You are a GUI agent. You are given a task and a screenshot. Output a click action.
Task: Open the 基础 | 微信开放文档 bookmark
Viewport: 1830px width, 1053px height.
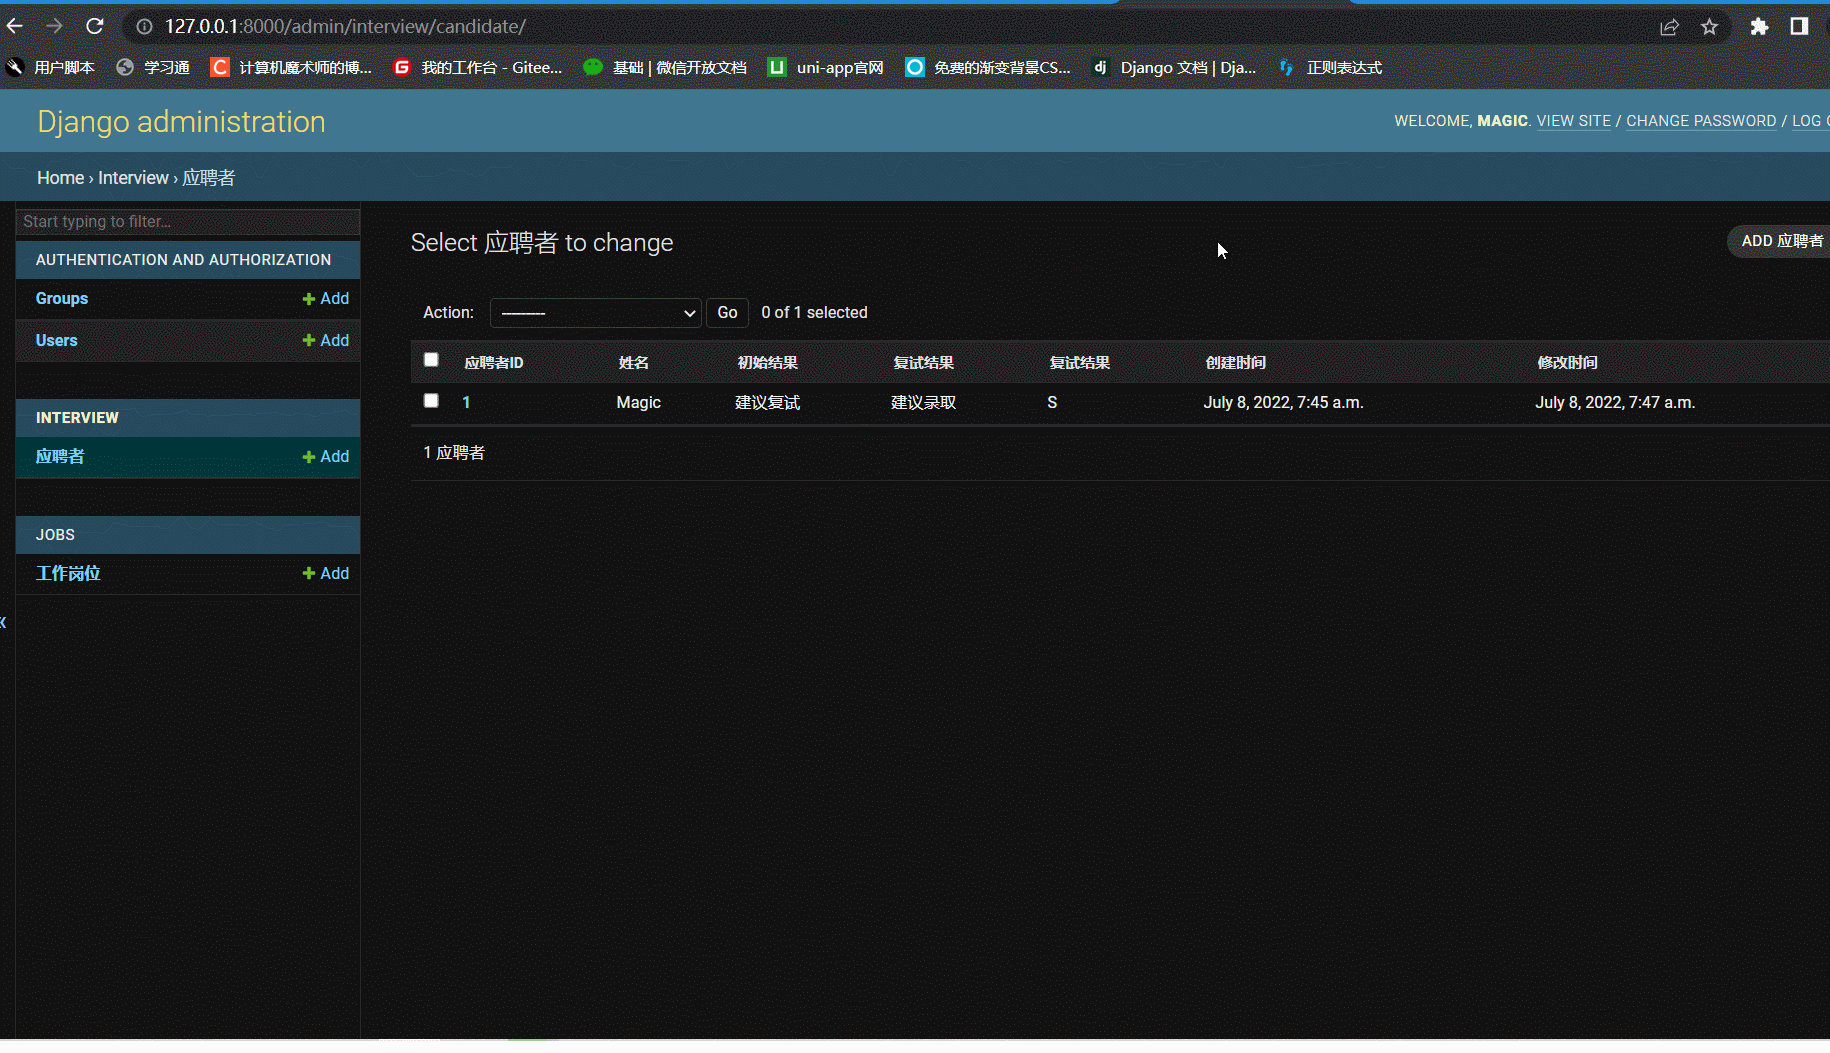(x=665, y=67)
